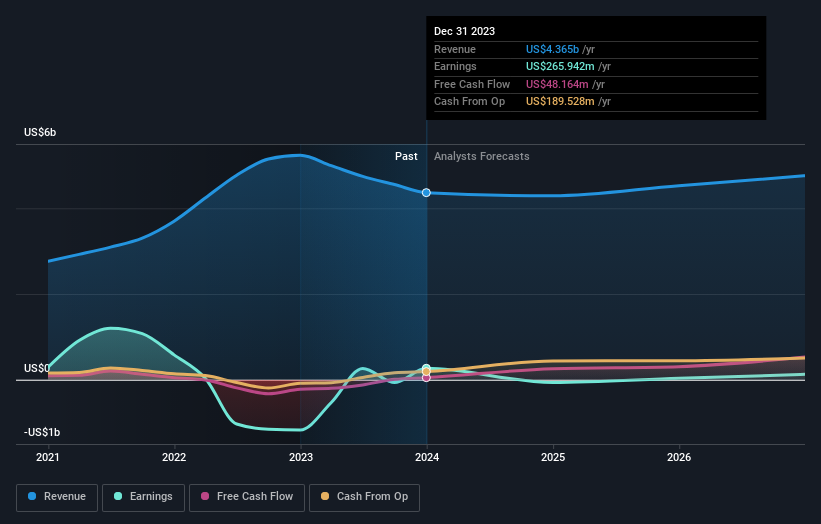Click the blue Revenue data point at 2024
821x524 pixels.
point(426,193)
